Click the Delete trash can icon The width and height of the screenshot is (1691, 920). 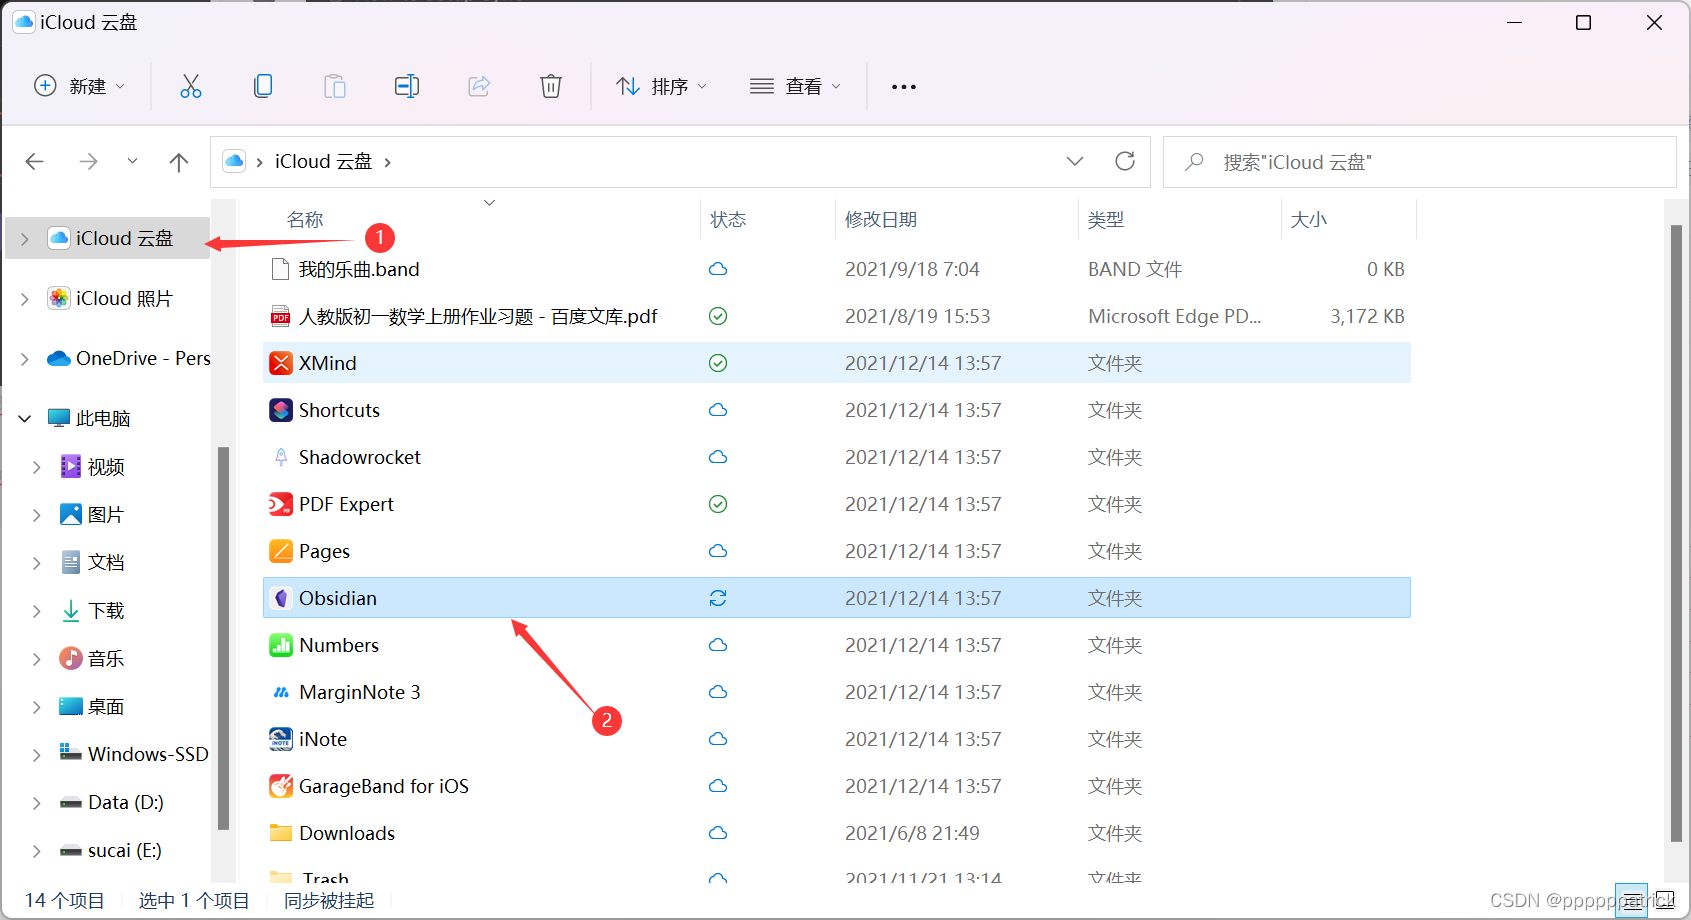(551, 86)
